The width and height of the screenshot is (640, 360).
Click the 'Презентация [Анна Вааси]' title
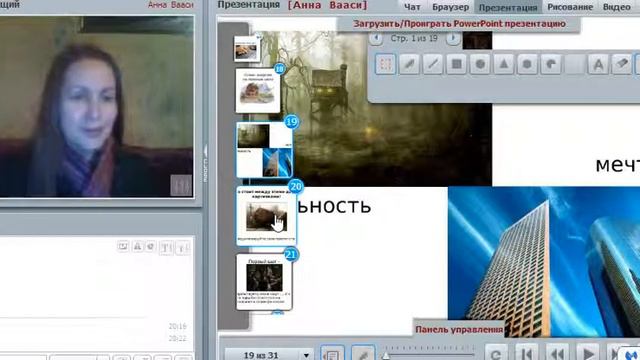tap(292, 5)
